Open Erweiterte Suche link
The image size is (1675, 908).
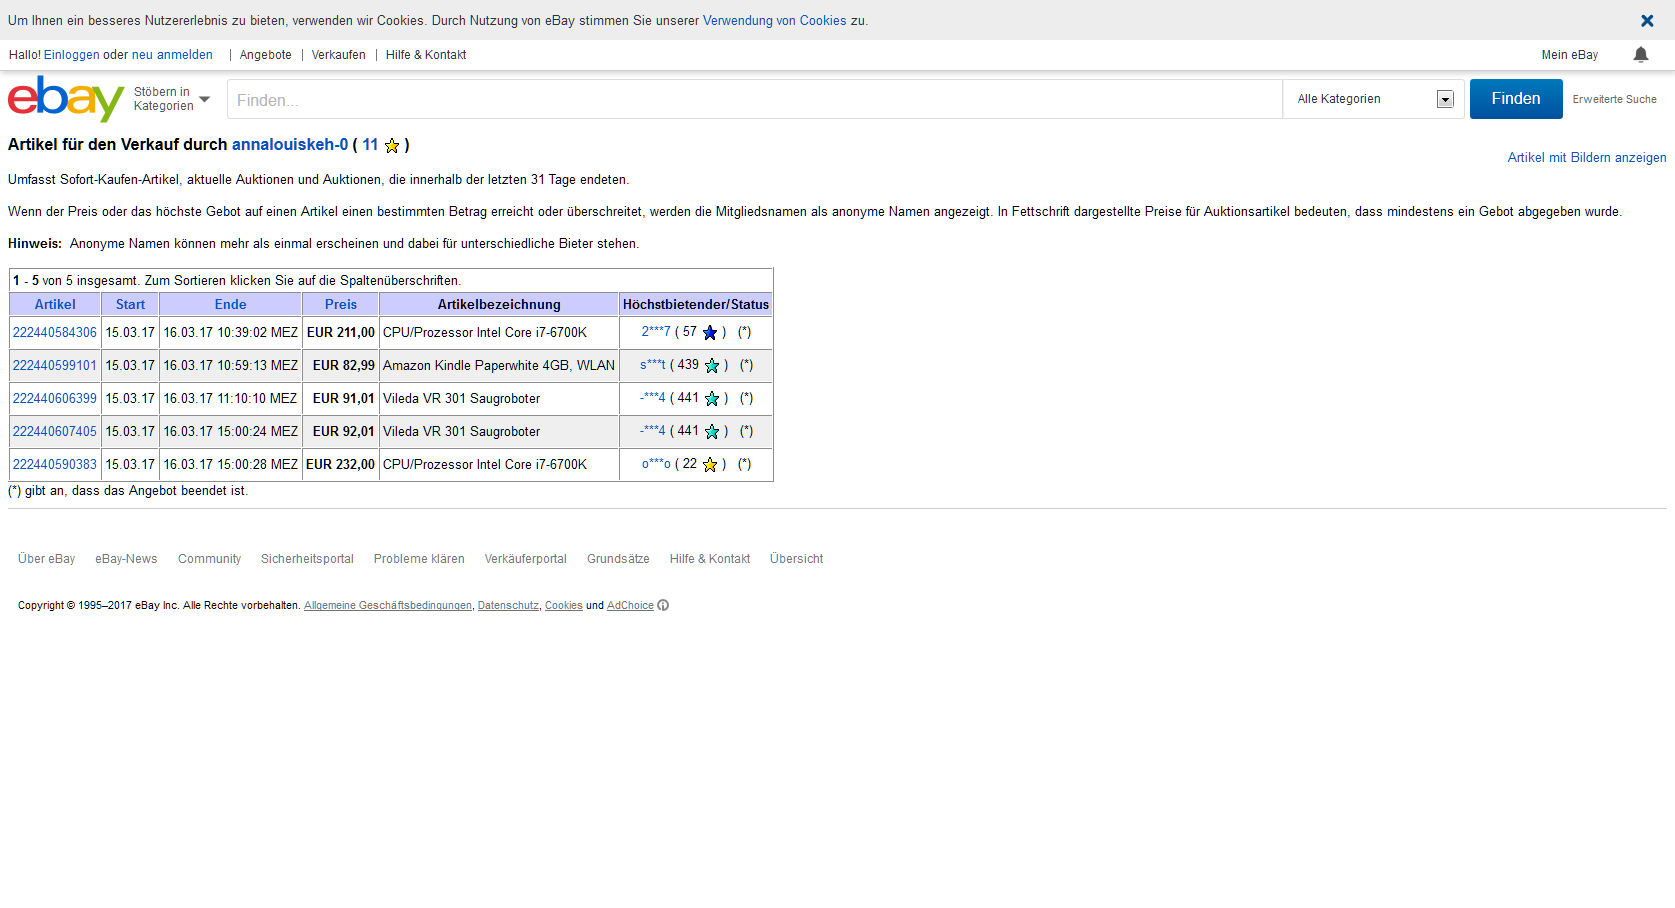pyautogui.click(x=1614, y=99)
